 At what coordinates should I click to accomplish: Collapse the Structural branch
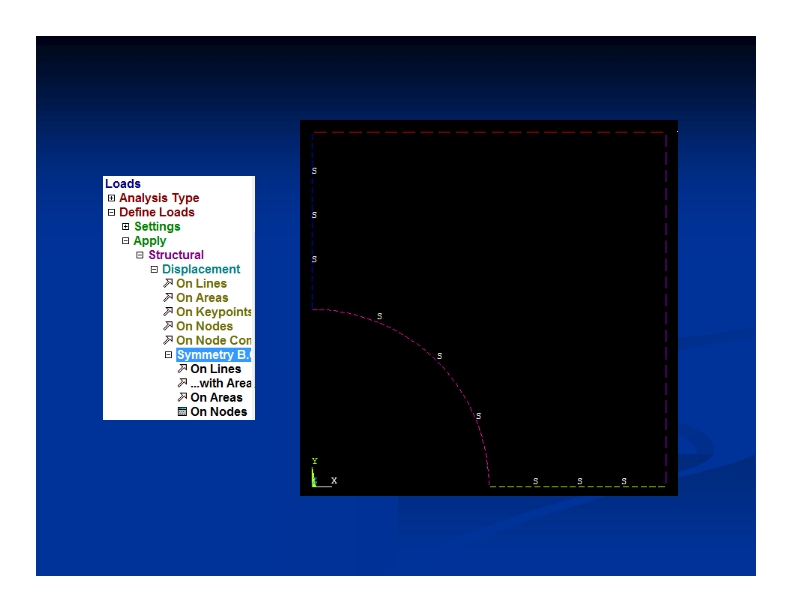[140, 255]
